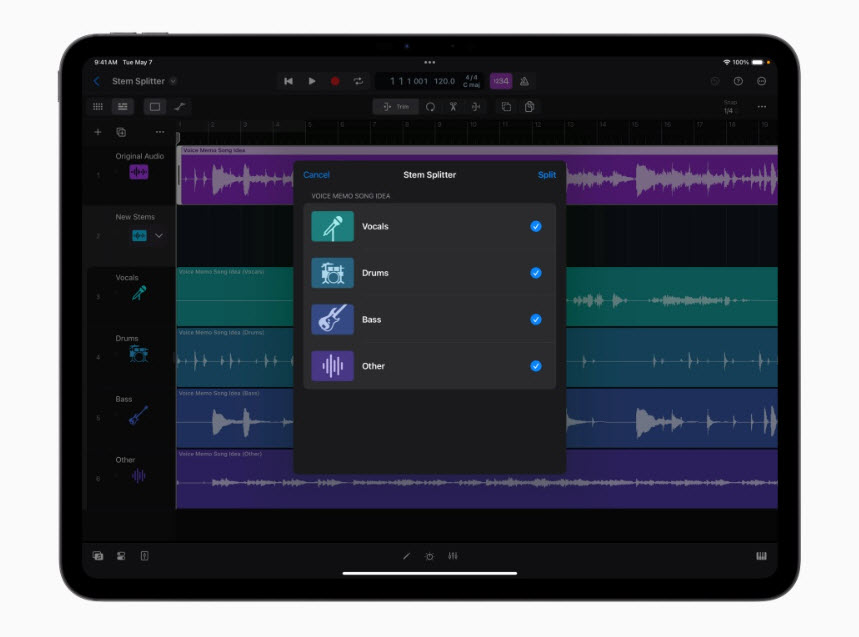
Task: Open the 4/4 C maj signature display
Action: pos(471,81)
